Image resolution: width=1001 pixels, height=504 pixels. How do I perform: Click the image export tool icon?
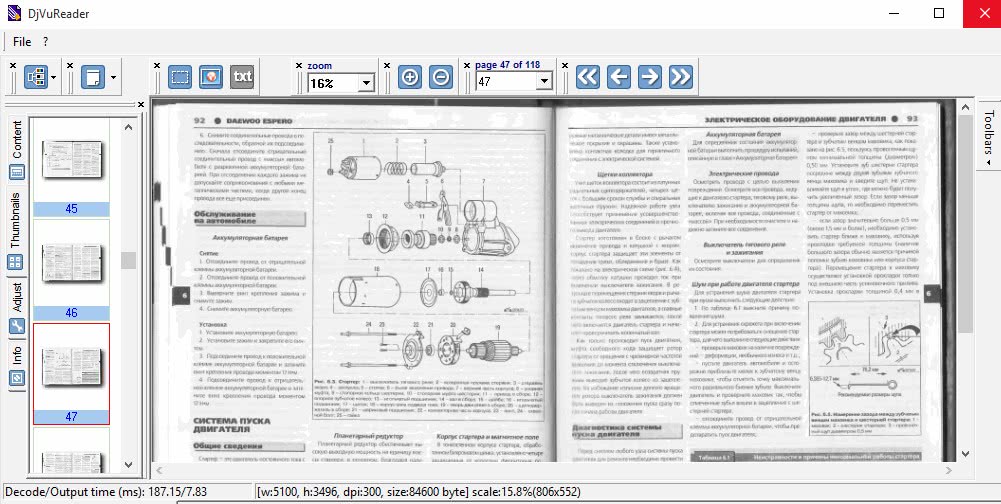[210, 77]
